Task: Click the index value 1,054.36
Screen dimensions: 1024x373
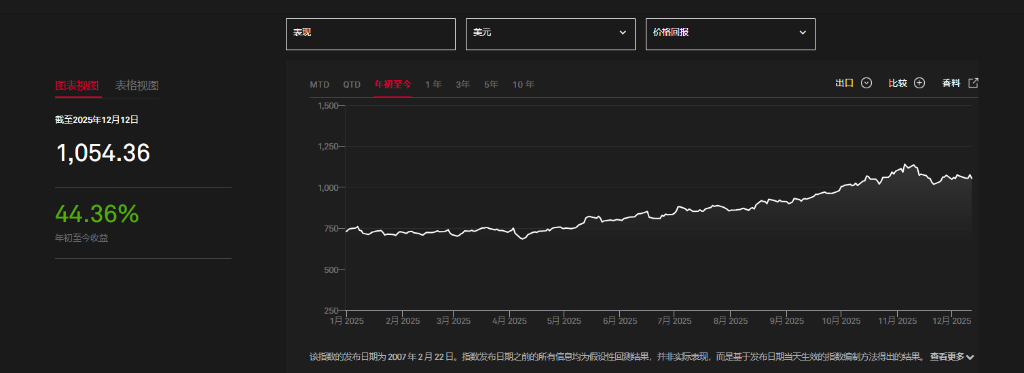Action: pyautogui.click(x=103, y=153)
